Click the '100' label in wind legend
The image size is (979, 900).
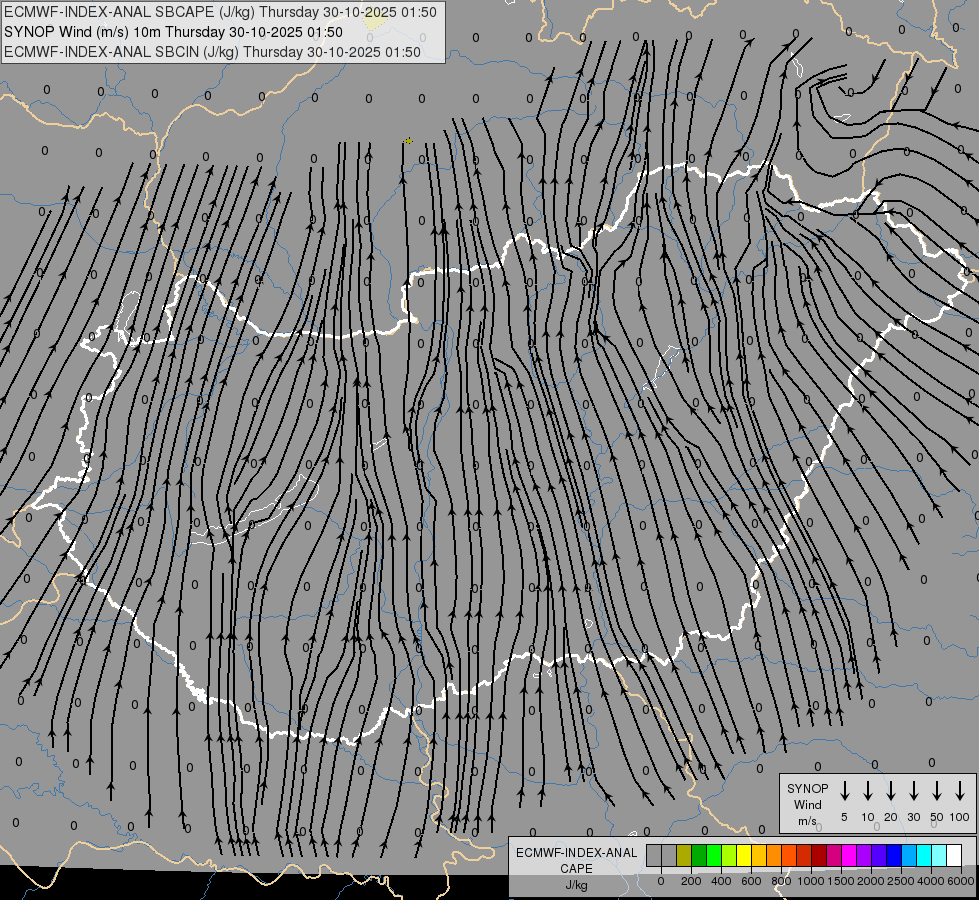tap(960, 817)
